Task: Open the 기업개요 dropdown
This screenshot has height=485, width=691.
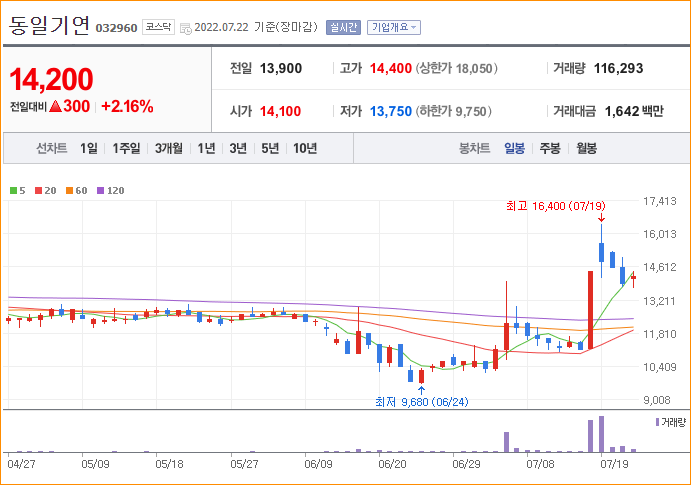Action: [x=394, y=27]
